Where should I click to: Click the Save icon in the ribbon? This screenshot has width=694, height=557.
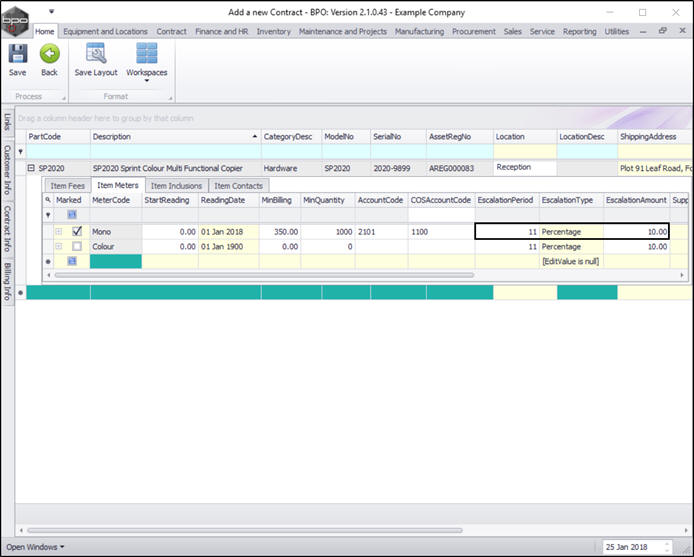[x=18, y=54]
